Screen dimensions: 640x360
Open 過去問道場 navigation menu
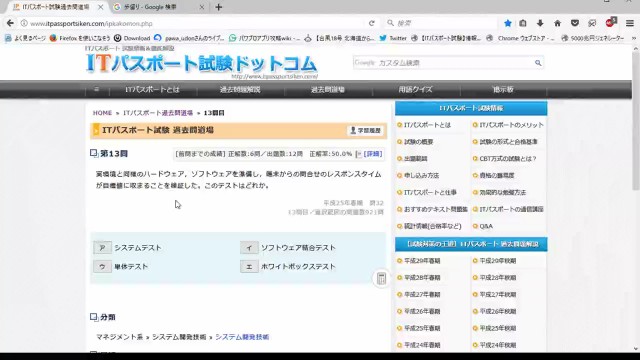[328, 89]
